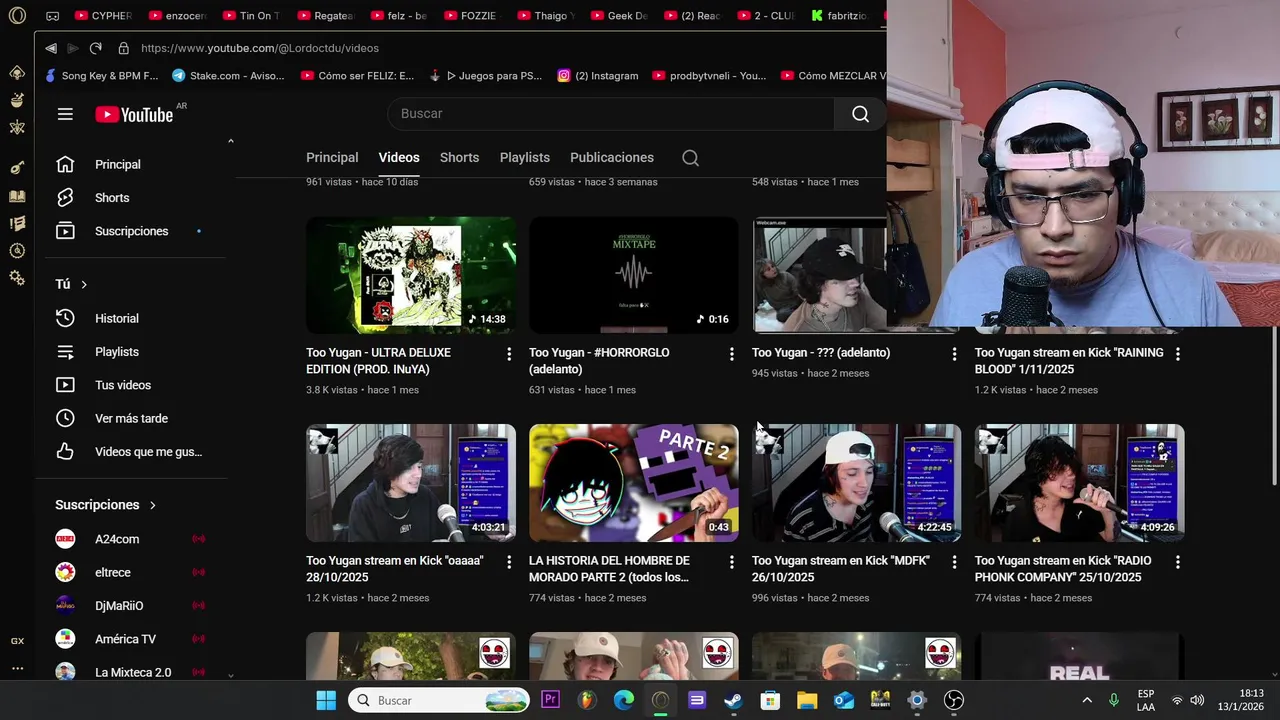Open the Playlists channel tab
This screenshot has width=1280, height=720.
coord(525,158)
